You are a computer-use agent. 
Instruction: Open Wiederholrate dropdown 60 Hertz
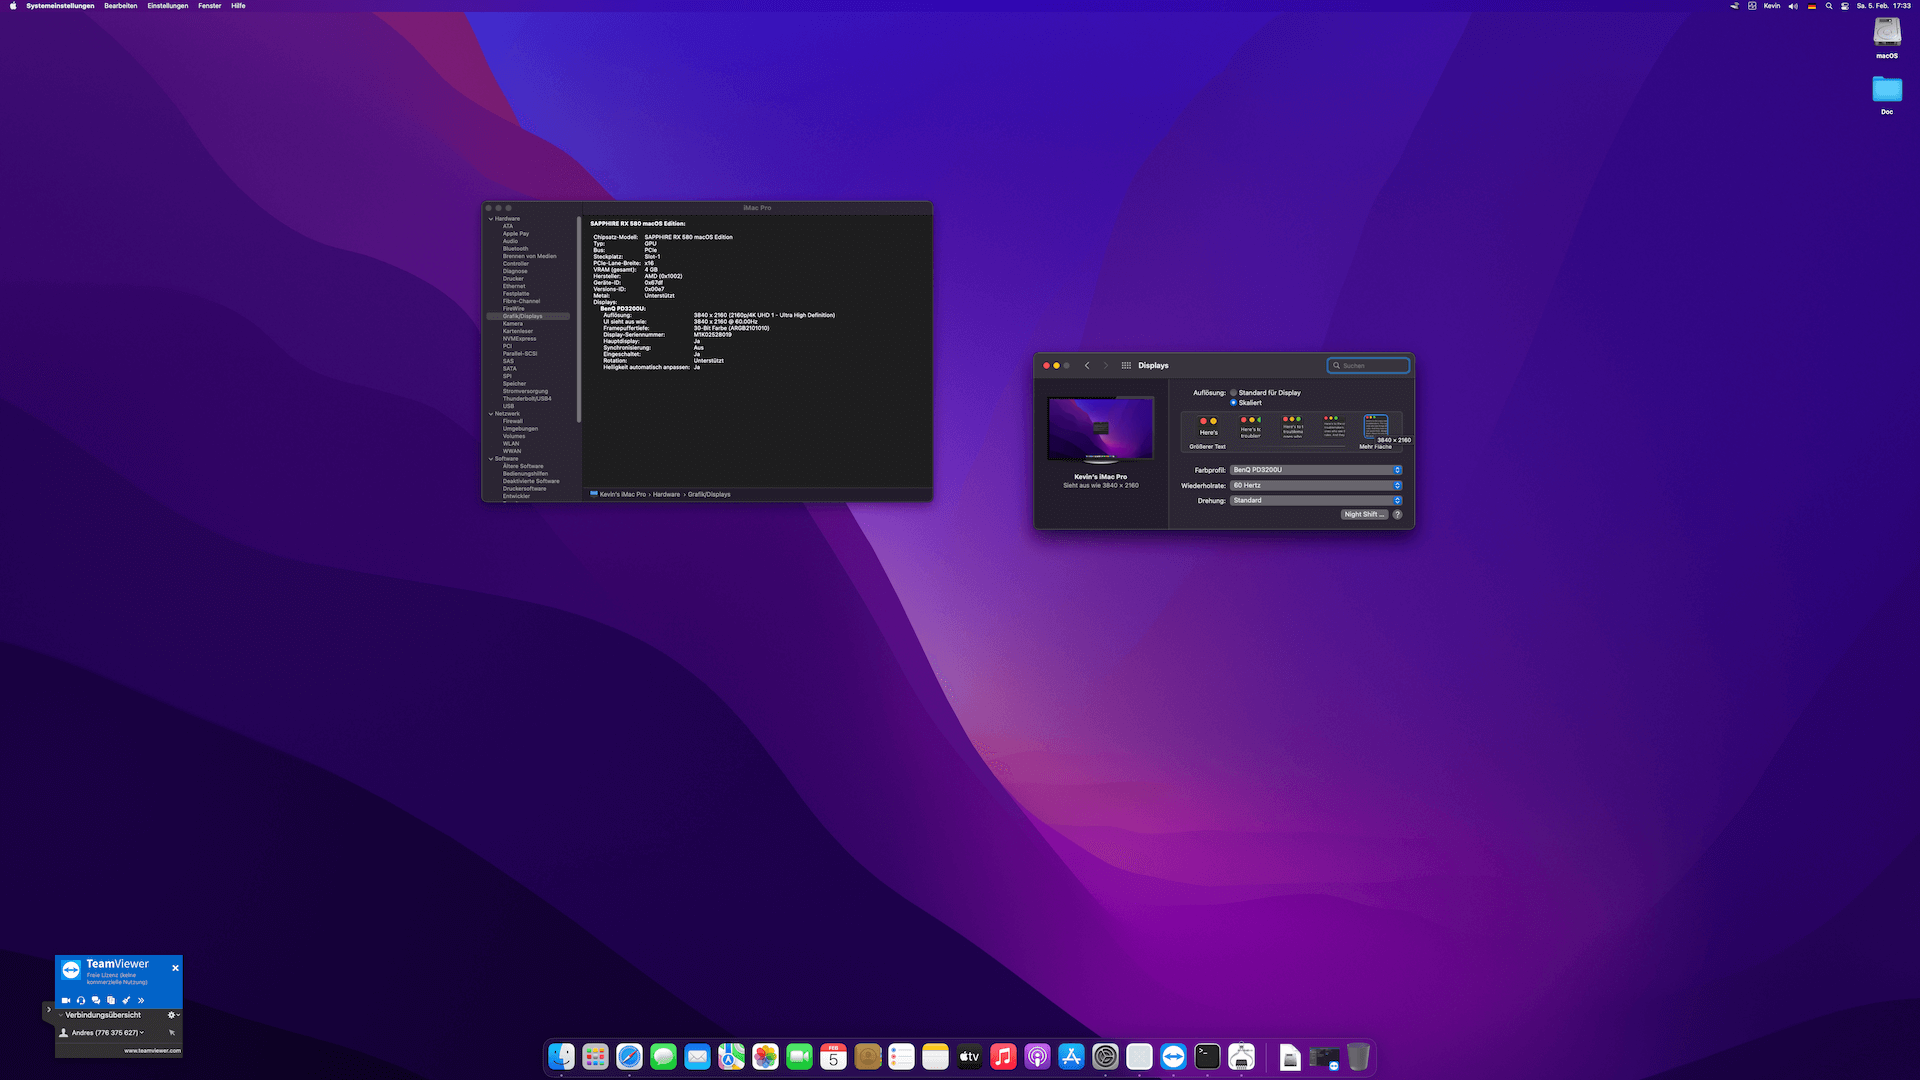1316,485
